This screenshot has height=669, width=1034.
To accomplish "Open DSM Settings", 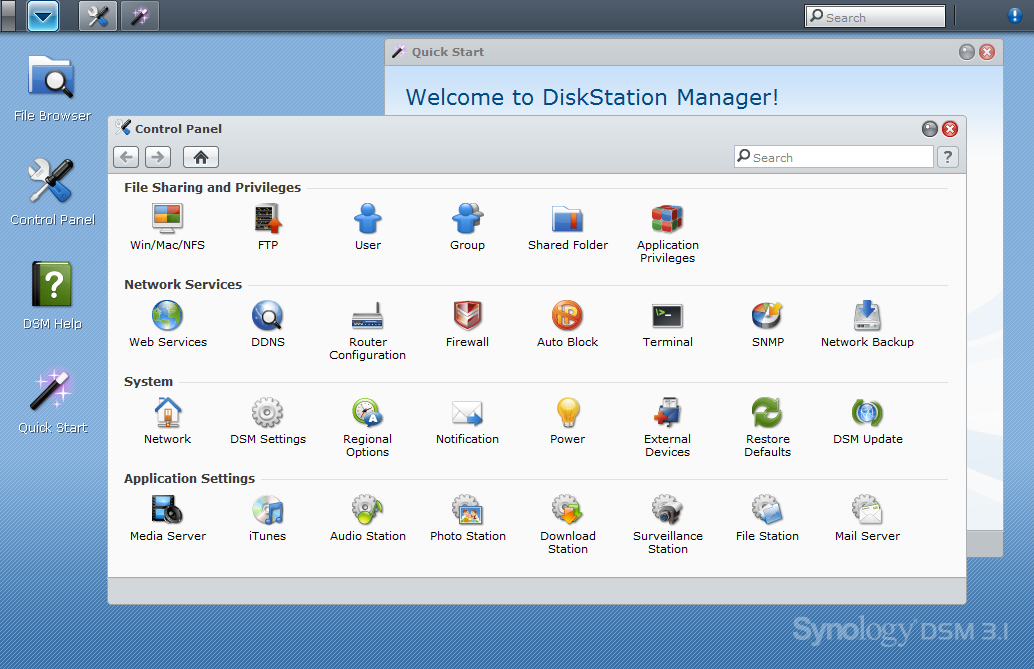I will point(268,421).
